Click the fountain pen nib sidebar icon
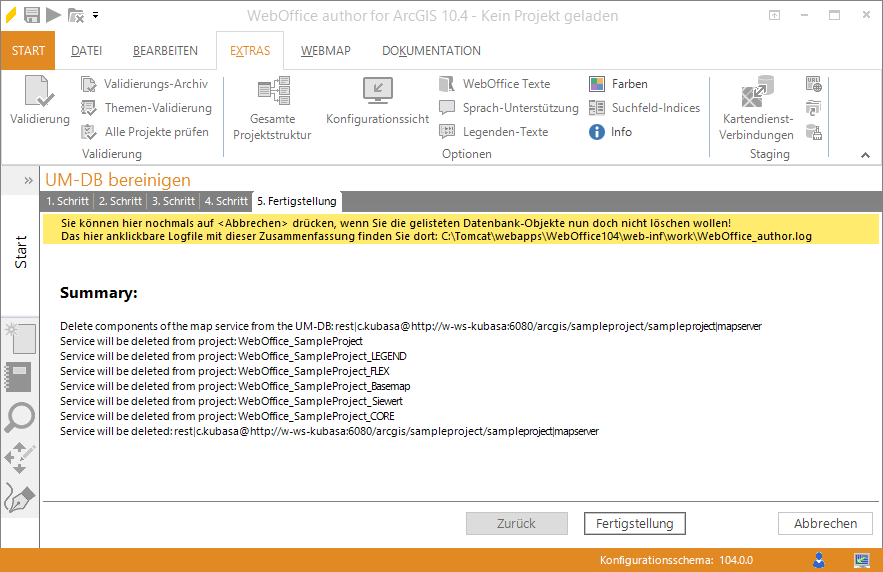Image resolution: width=883 pixels, height=572 pixels. [x=20, y=498]
